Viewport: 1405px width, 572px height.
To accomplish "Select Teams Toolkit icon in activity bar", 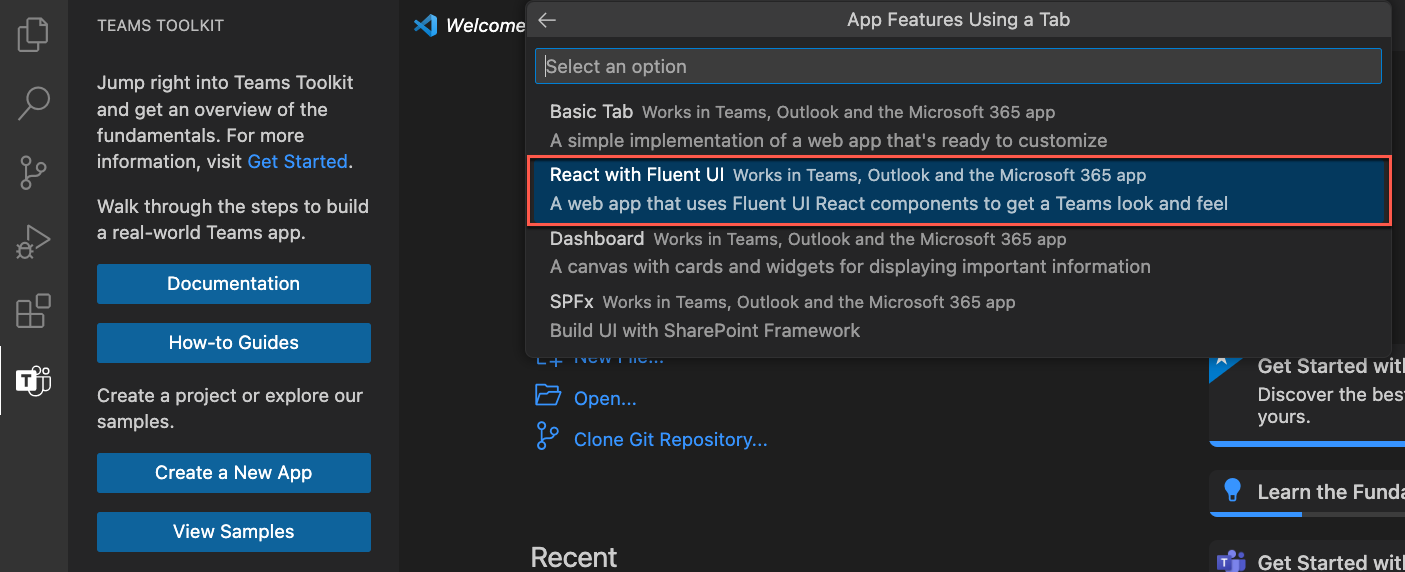I will [33, 380].
